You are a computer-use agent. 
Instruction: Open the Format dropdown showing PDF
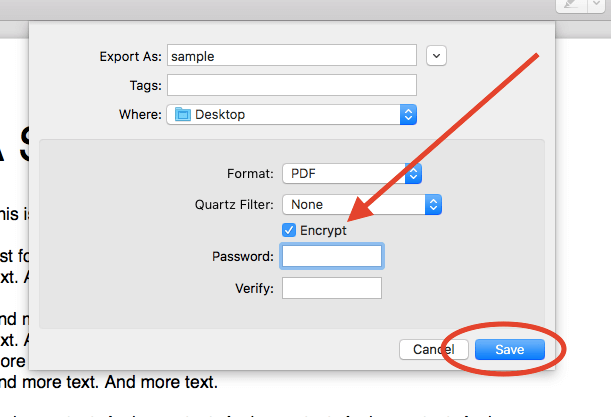[352, 174]
